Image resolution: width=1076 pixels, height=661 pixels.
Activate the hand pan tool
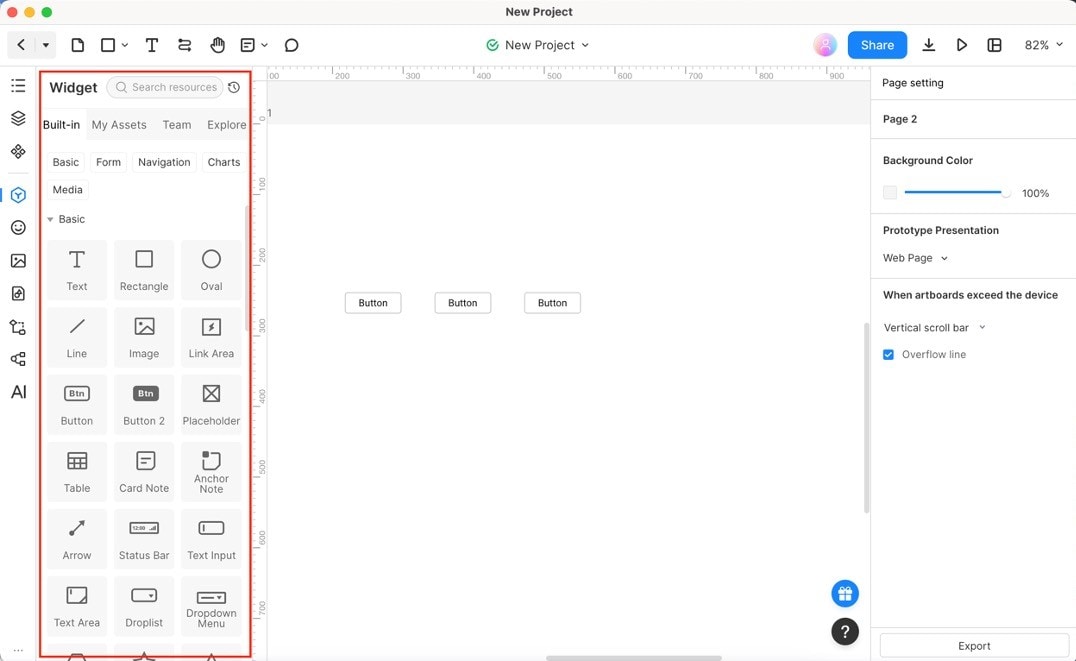point(218,45)
